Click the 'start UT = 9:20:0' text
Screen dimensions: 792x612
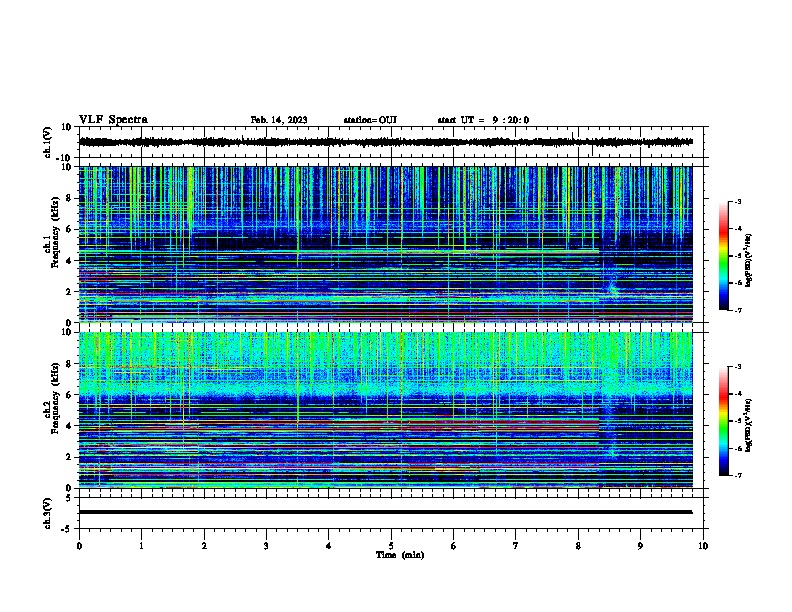click(x=483, y=120)
